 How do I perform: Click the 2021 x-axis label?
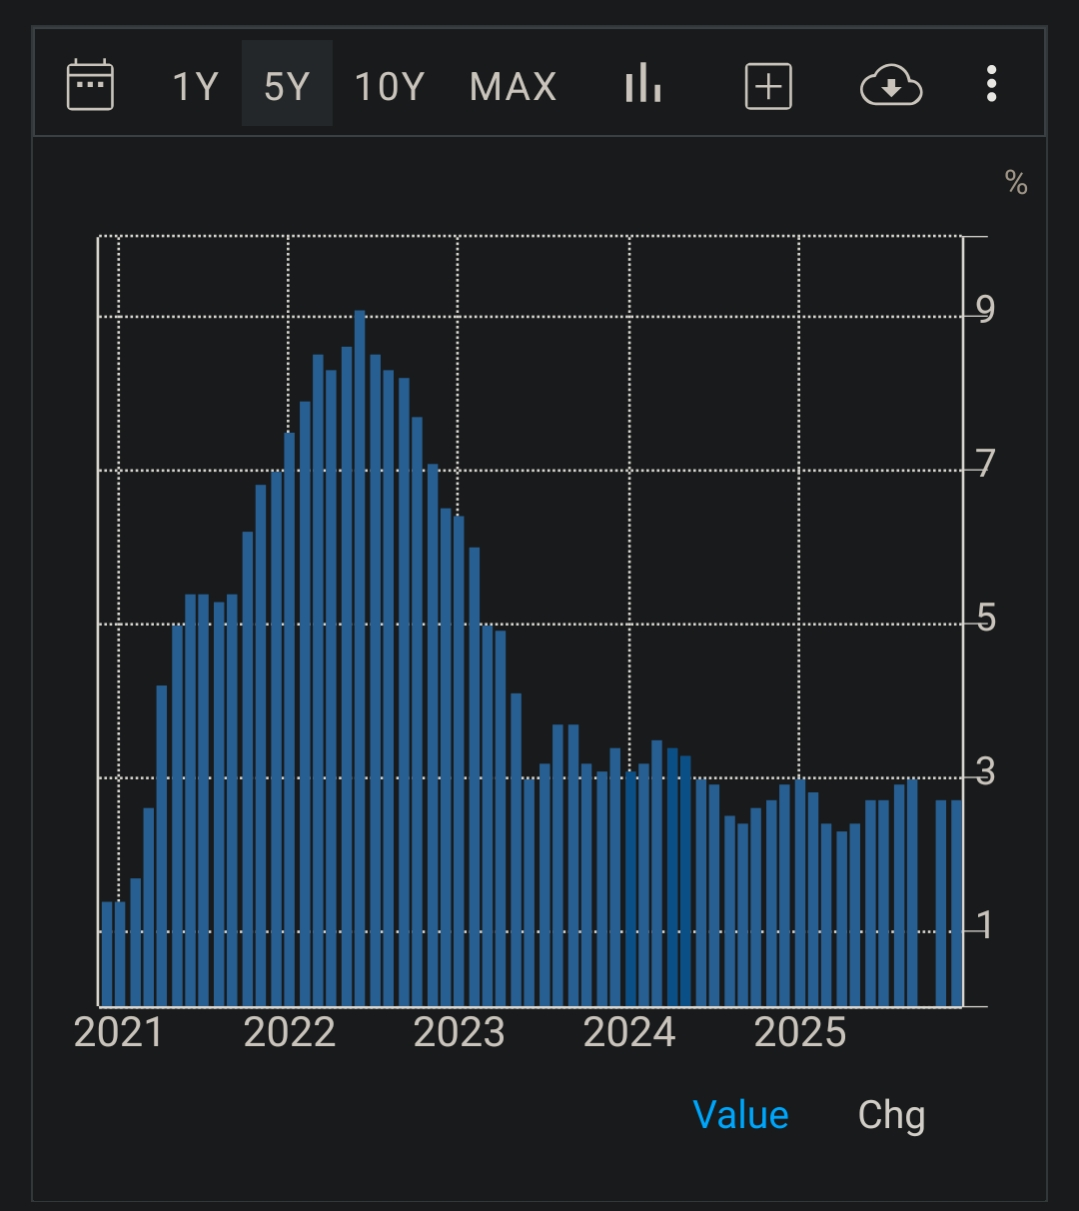click(x=118, y=1033)
